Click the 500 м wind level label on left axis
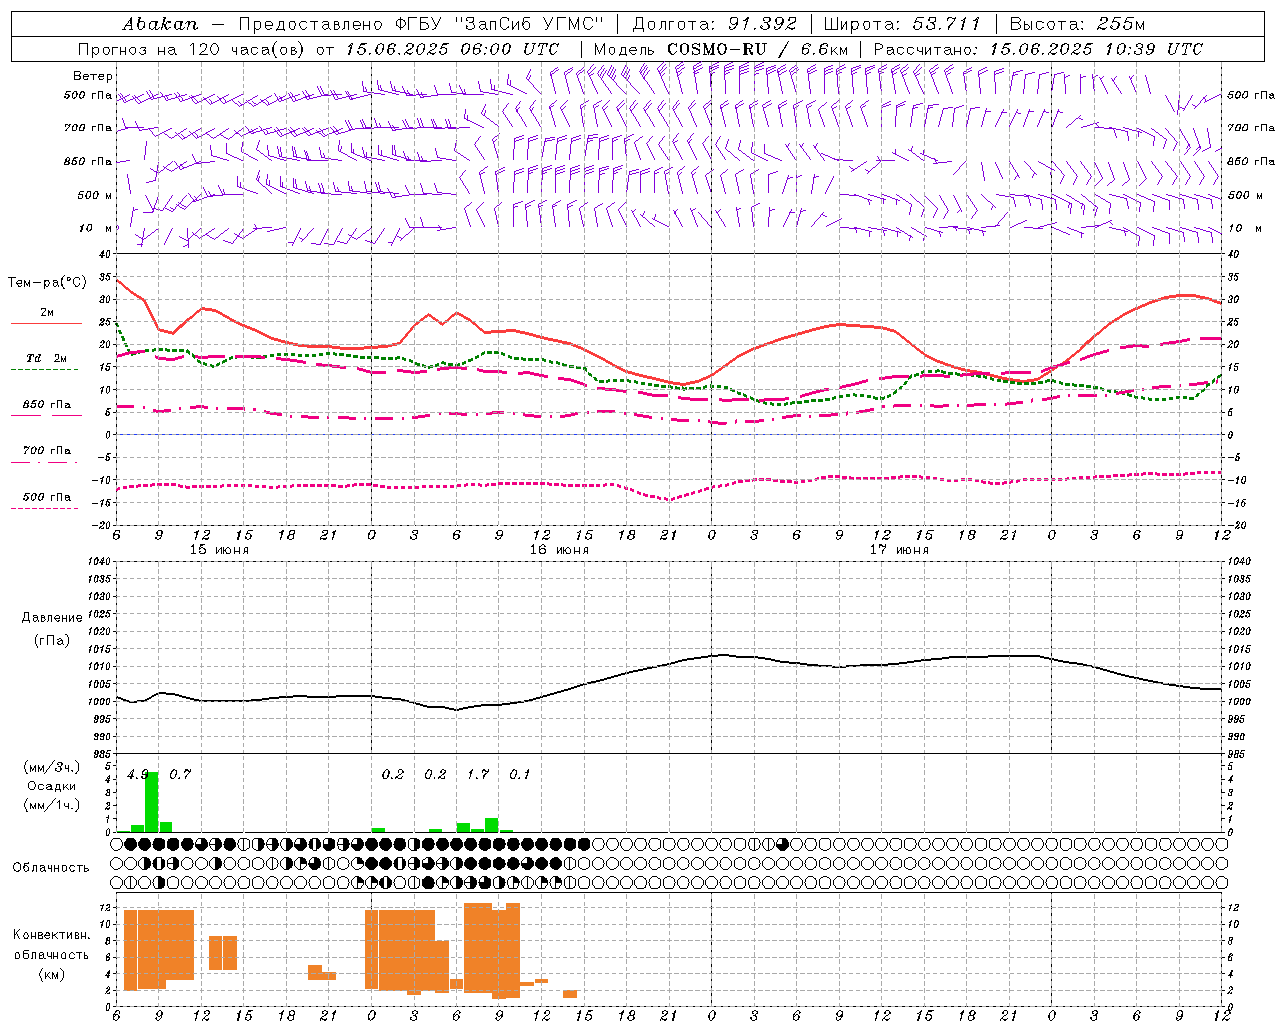The image size is (1280, 1024). click(x=95, y=195)
